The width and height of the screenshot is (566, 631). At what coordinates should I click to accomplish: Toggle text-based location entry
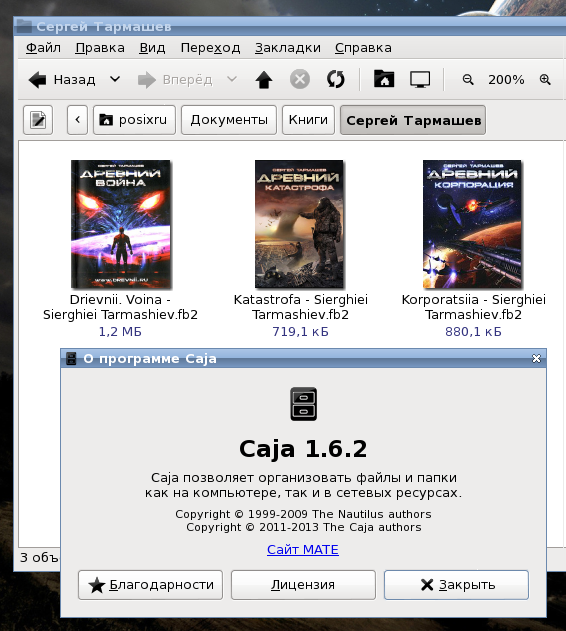point(38,120)
